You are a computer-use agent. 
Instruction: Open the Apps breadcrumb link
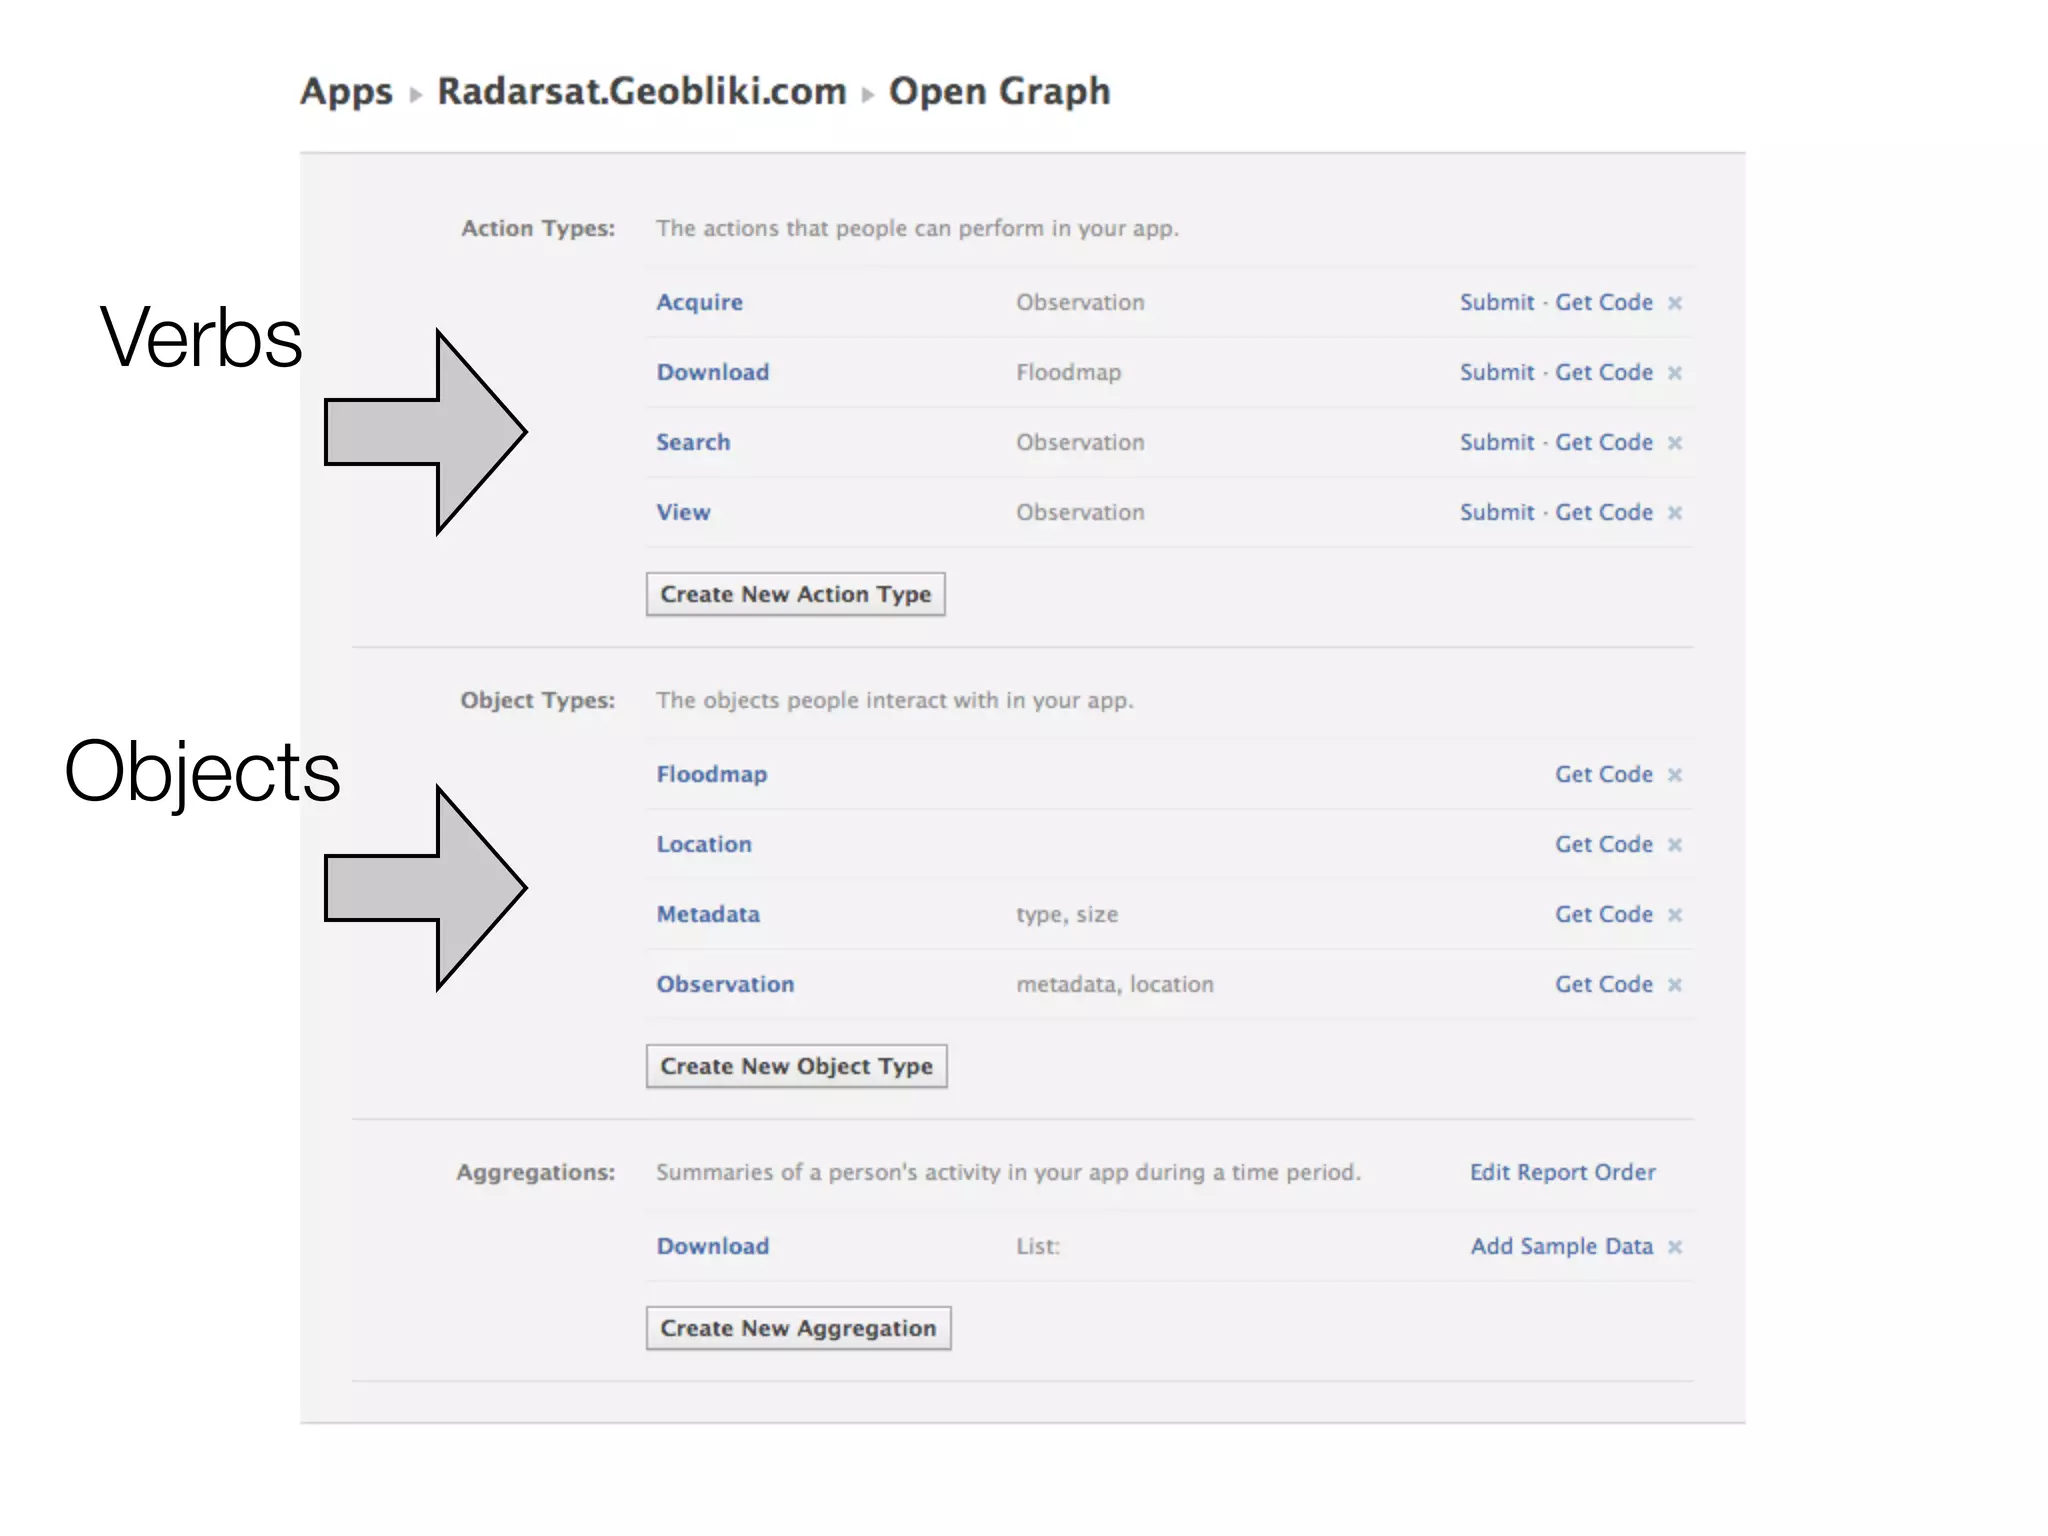pos(347,91)
